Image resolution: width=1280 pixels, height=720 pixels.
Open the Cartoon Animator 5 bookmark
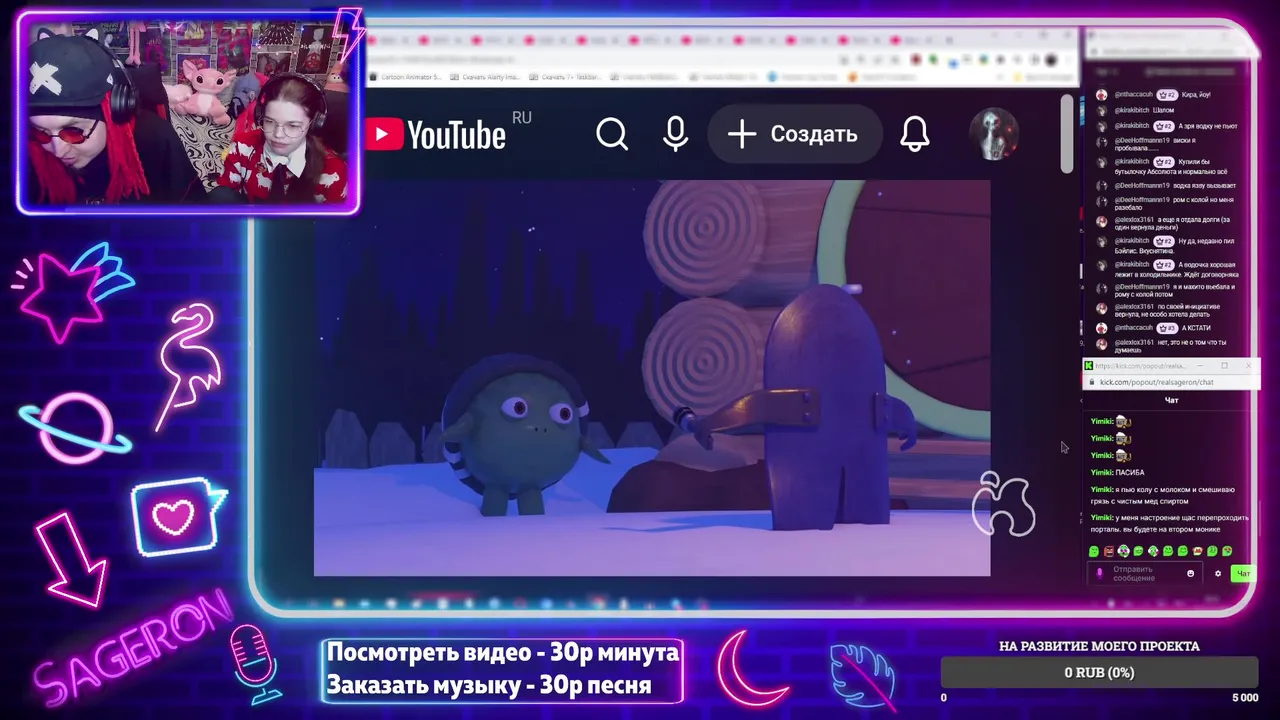(404, 77)
